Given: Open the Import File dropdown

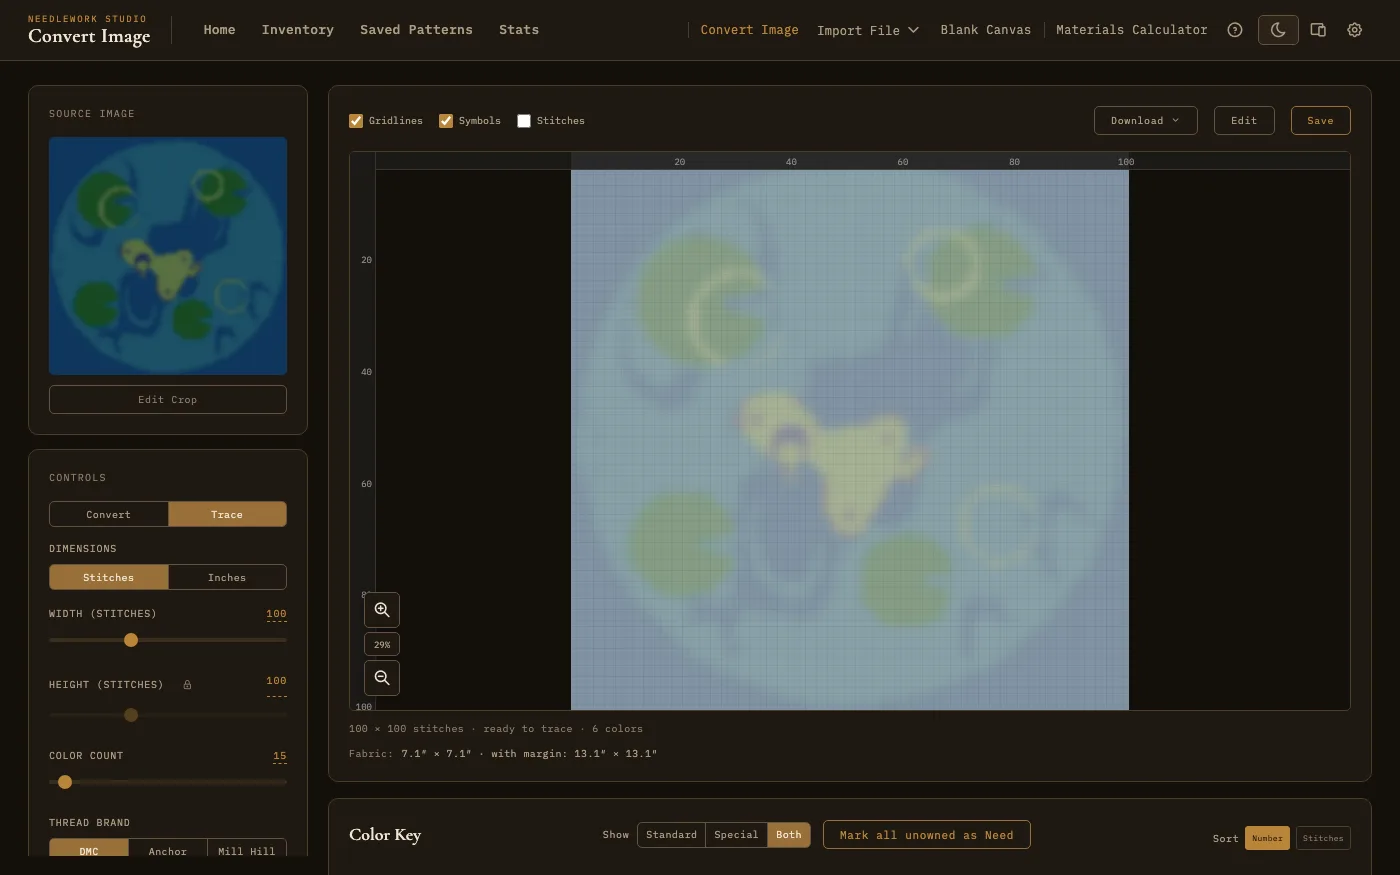Looking at the screenshot, I should coord(868,30).
